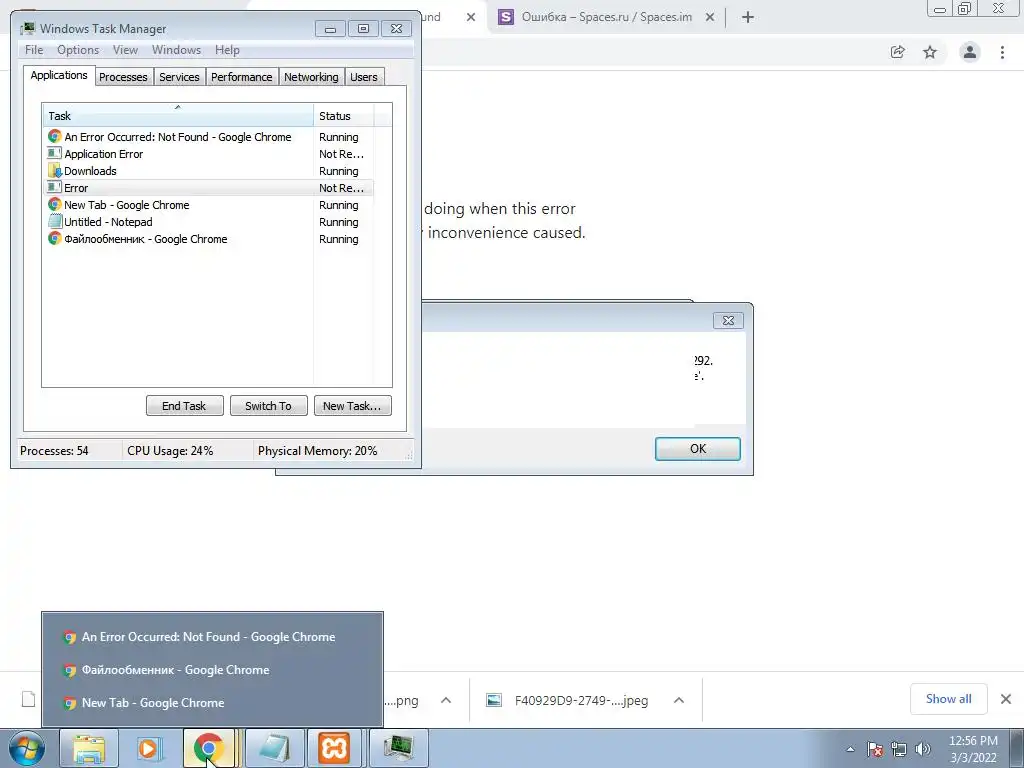Open 'New Tab - Google Chrome' taskbar preview
The image size is (1024, 768).
[212, 703]
